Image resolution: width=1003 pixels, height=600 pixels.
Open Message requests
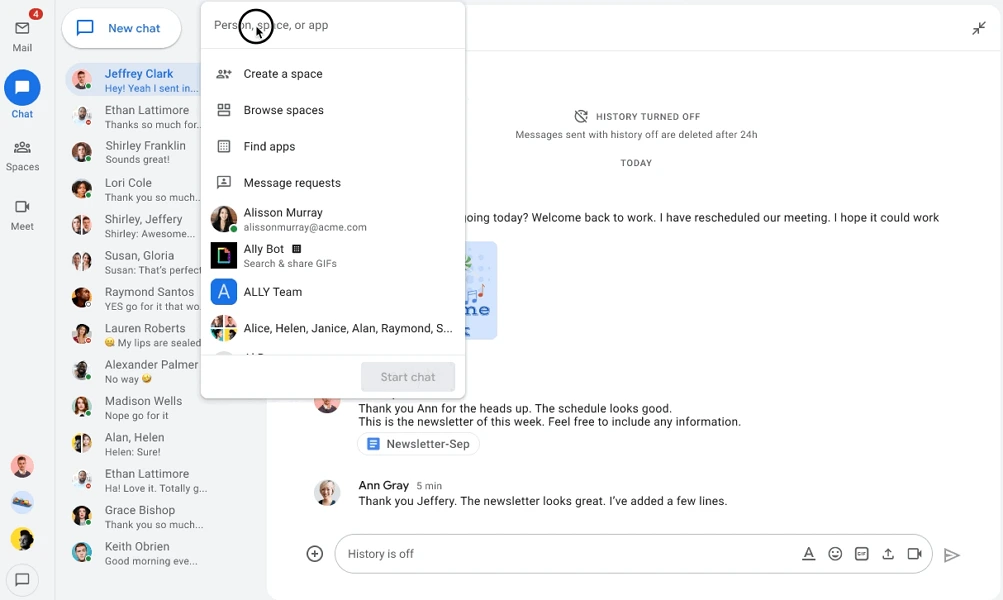292,183
